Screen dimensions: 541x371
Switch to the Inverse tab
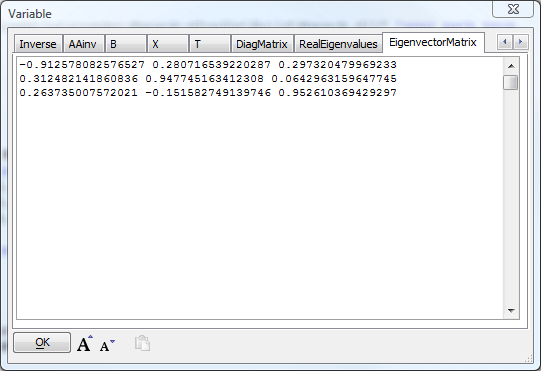[x=38, y=44]
